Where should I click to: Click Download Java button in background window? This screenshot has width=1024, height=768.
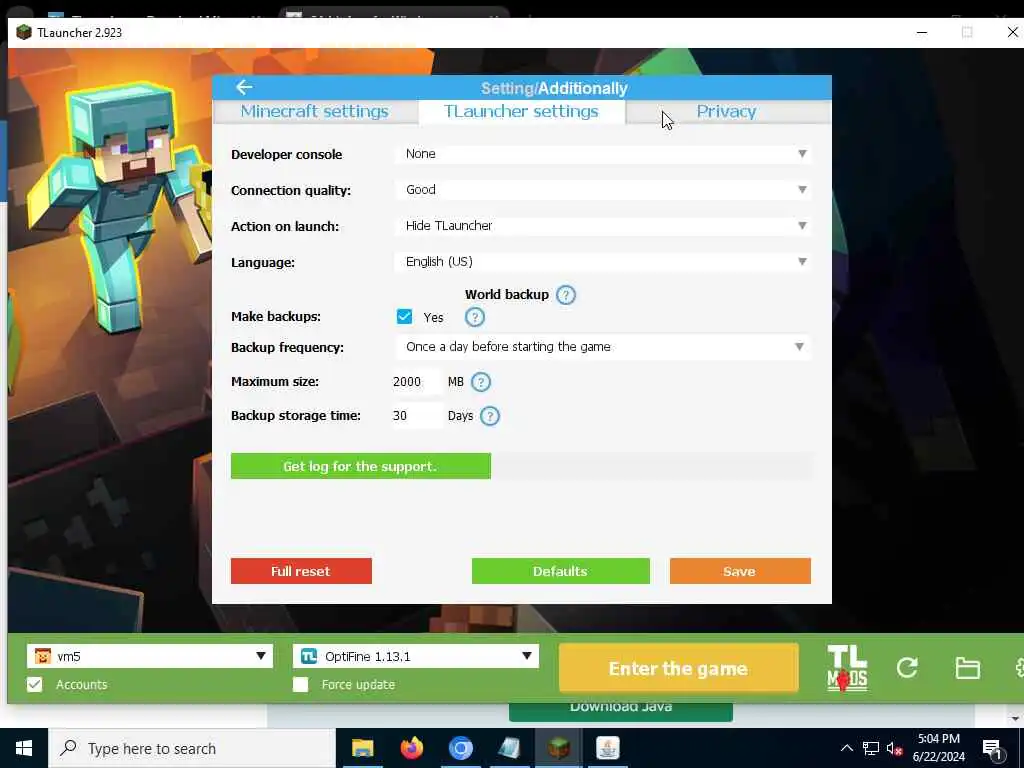click(620, 711)
